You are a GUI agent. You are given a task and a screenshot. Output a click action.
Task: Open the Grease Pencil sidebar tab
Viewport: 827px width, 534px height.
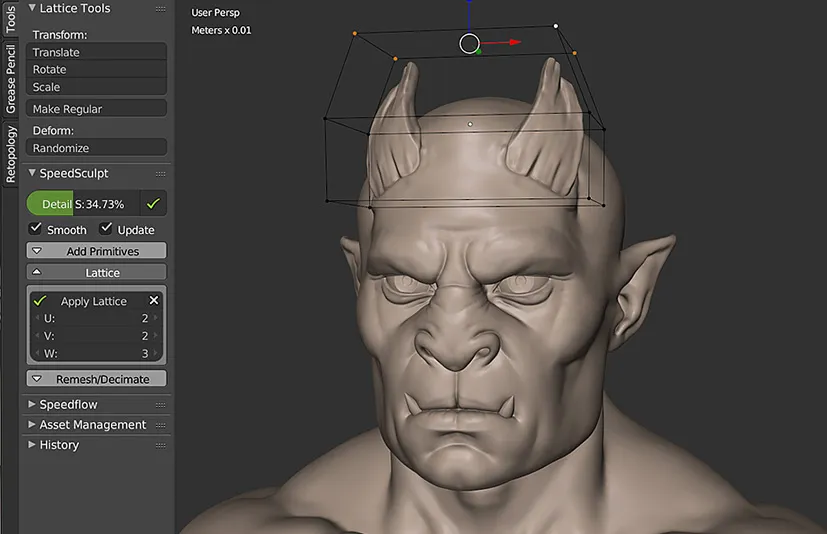point(10,79)
